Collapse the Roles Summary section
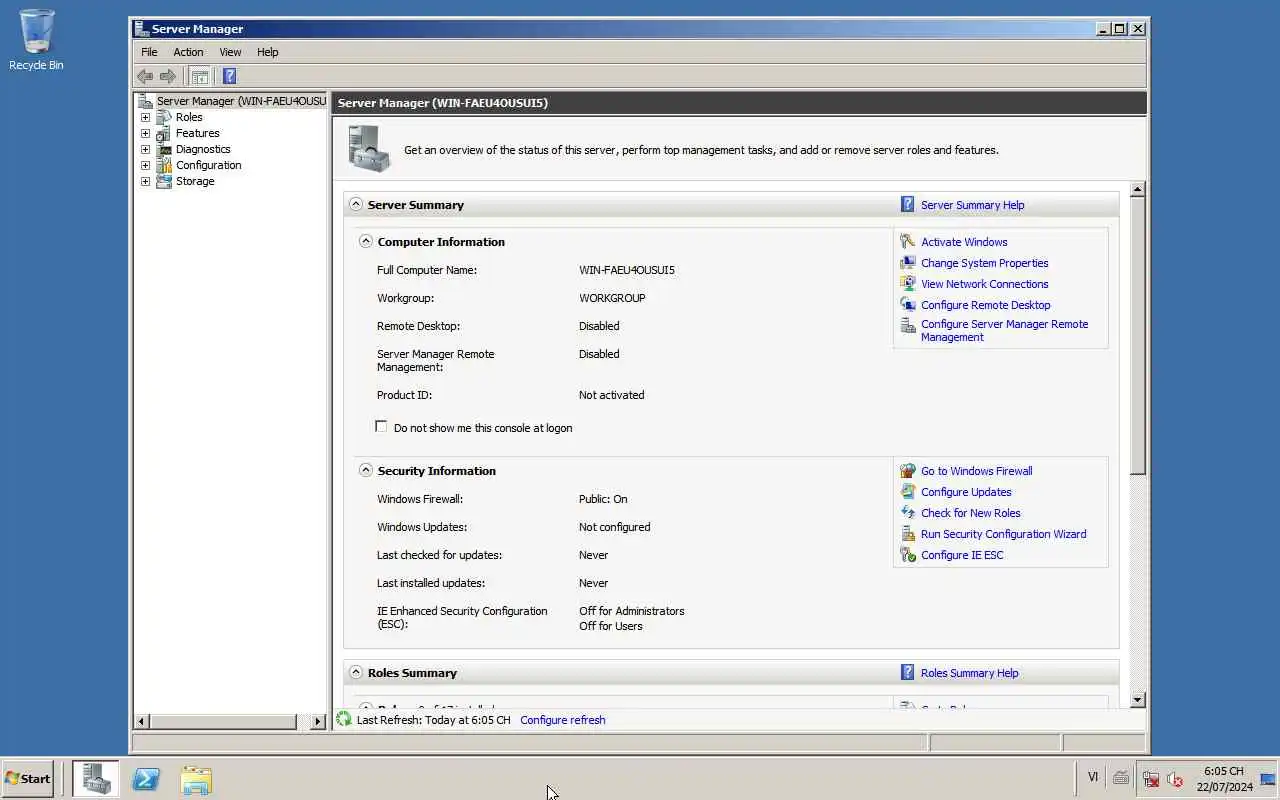 point(356,672)
